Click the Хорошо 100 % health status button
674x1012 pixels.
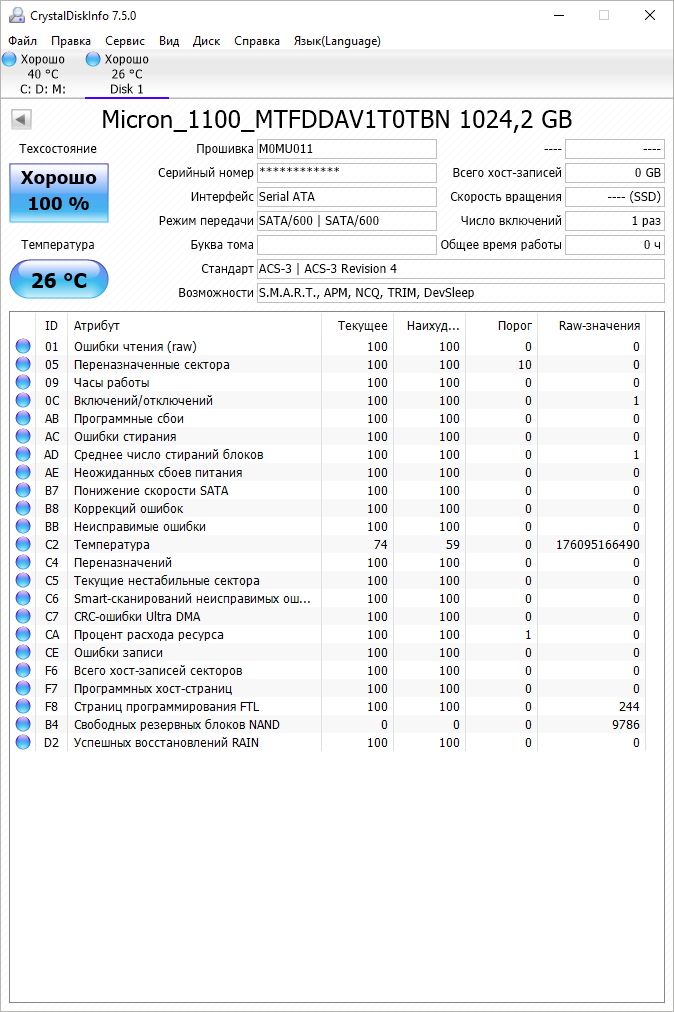[59, 192]
